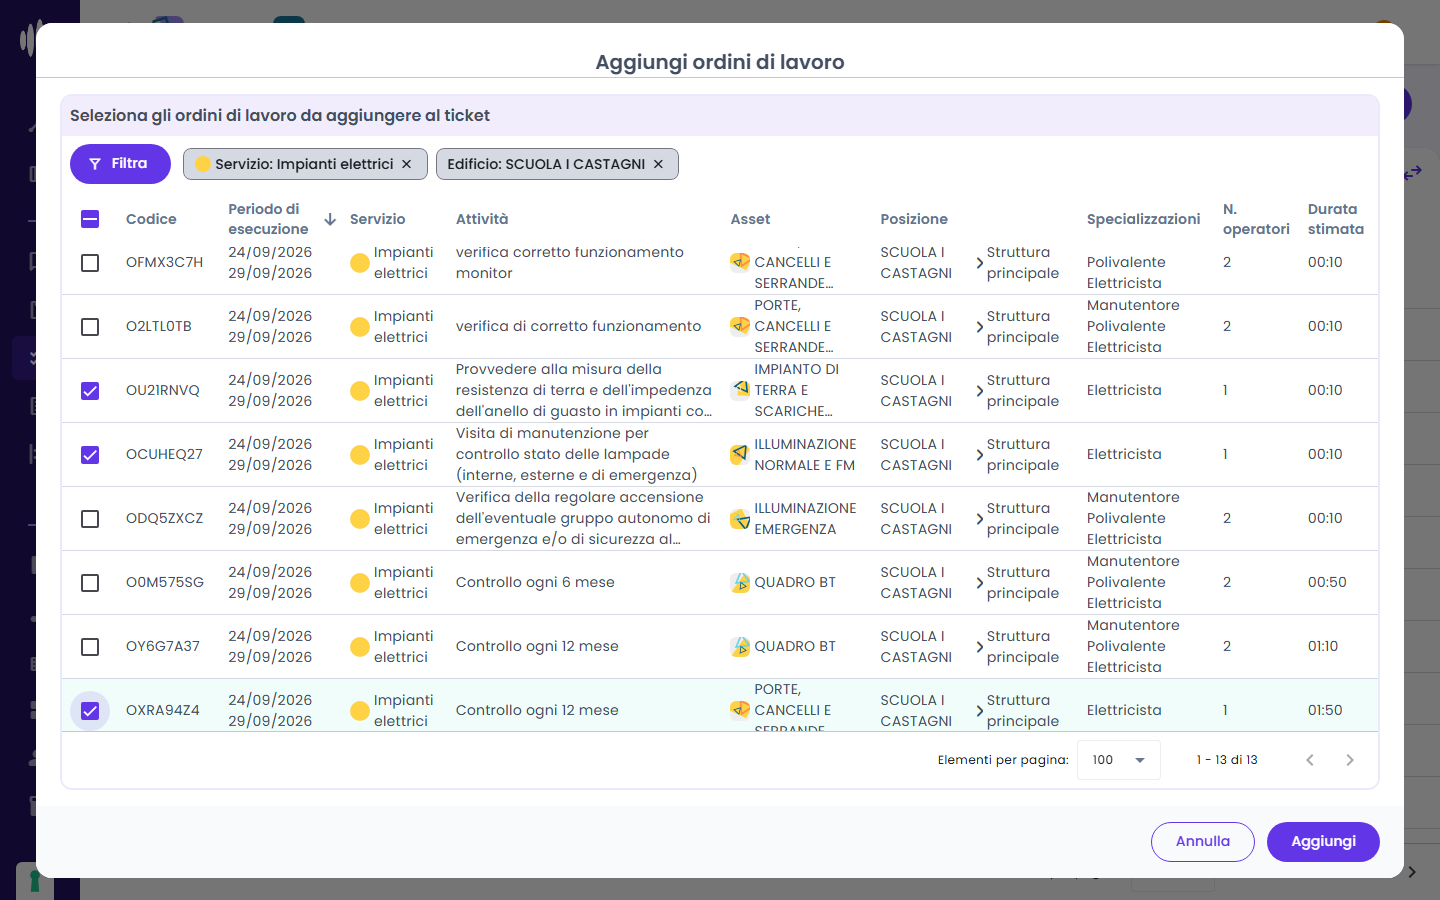Go to the previous page of results

(x=1310, y=760)
